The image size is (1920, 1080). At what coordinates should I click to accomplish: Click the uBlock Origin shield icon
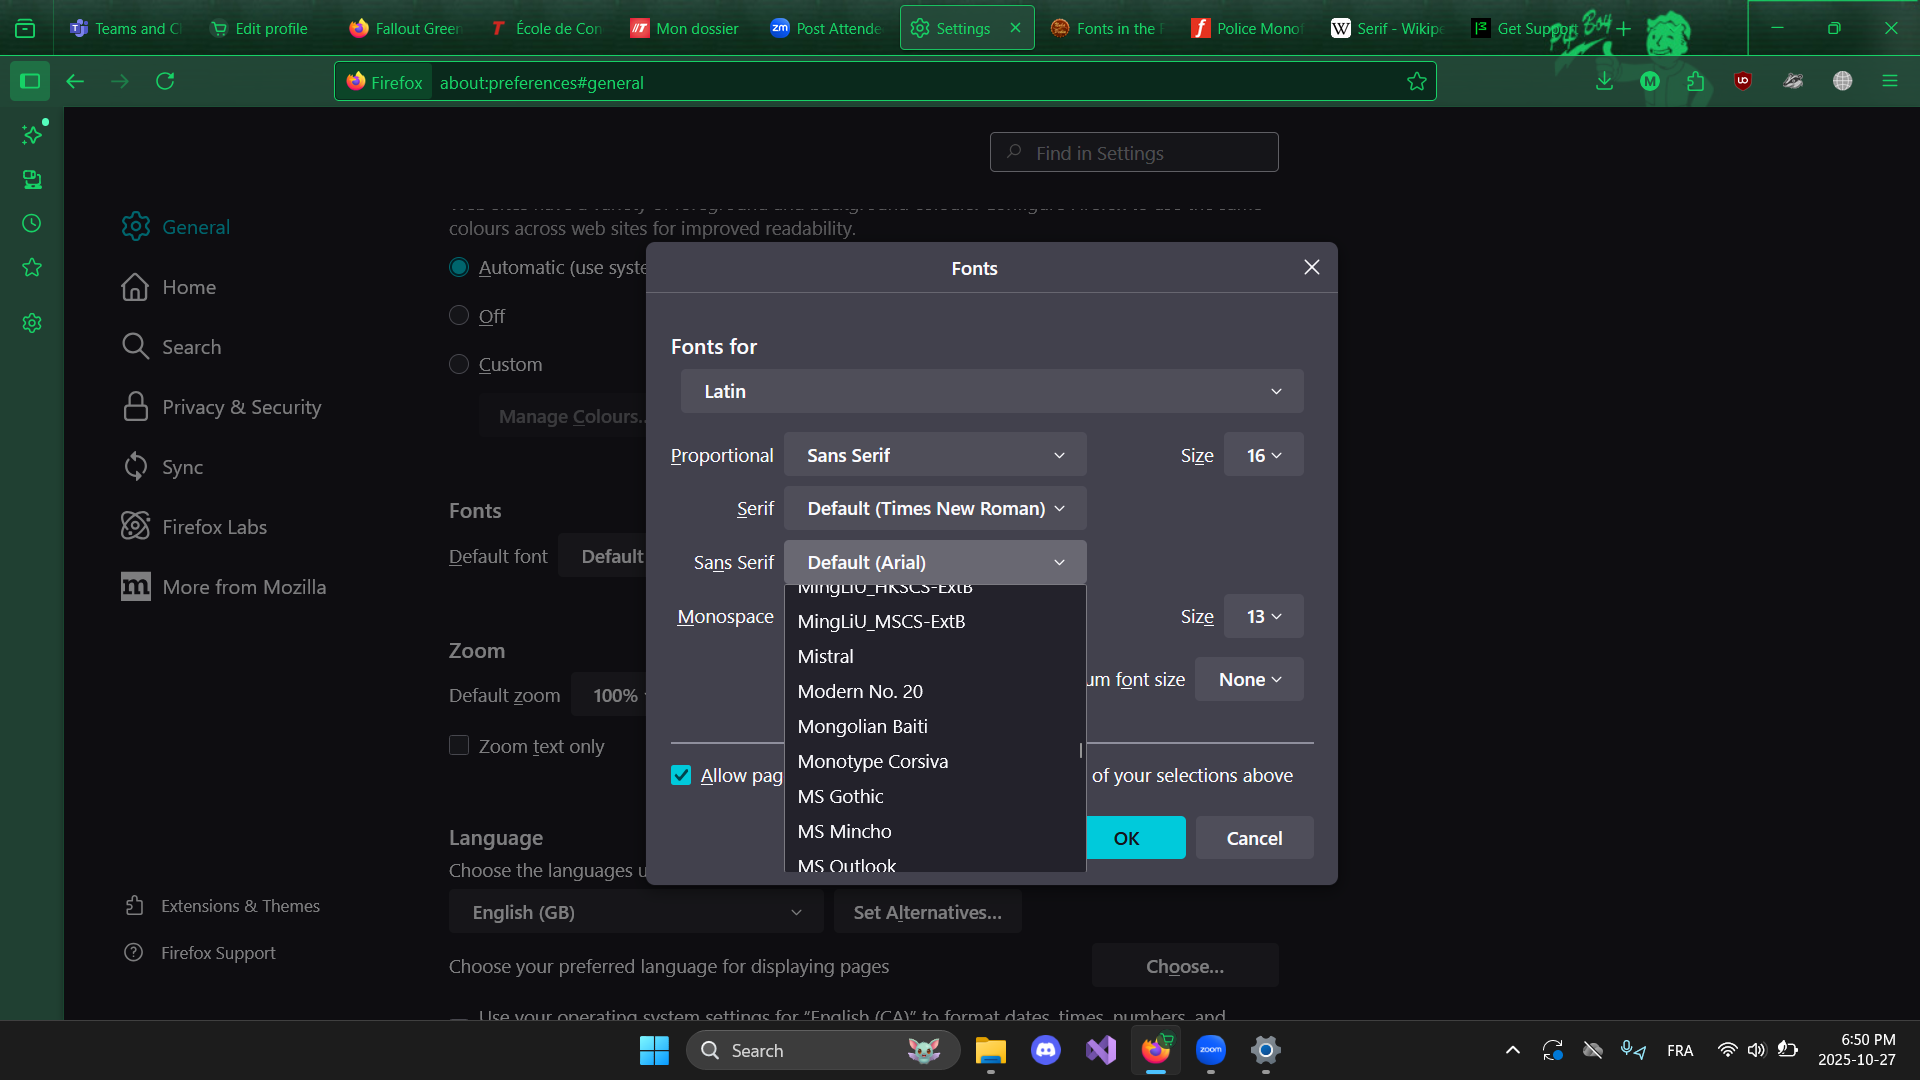(1743, 82)
